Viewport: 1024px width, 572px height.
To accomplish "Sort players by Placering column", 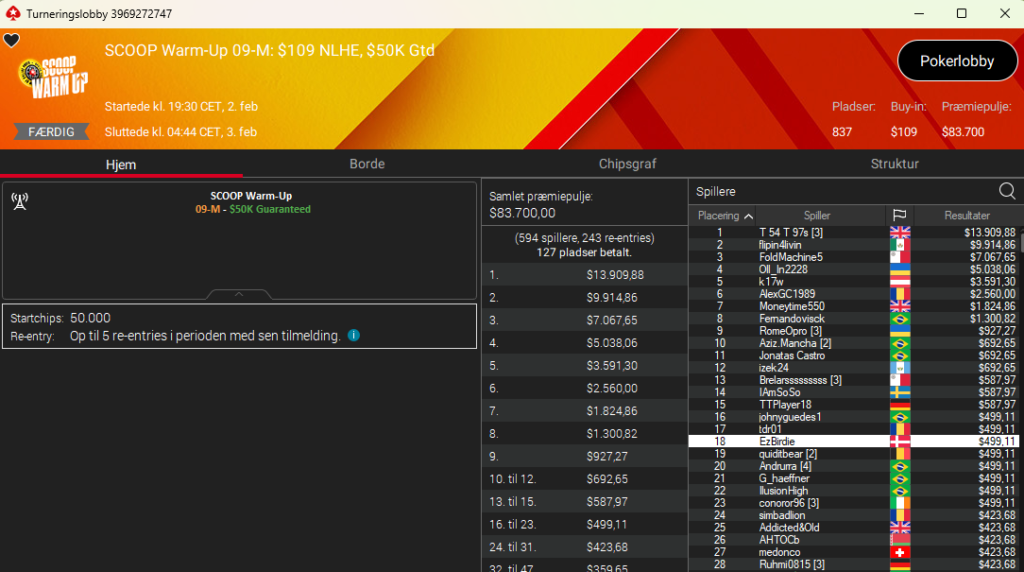I will (x=725, y=215).
